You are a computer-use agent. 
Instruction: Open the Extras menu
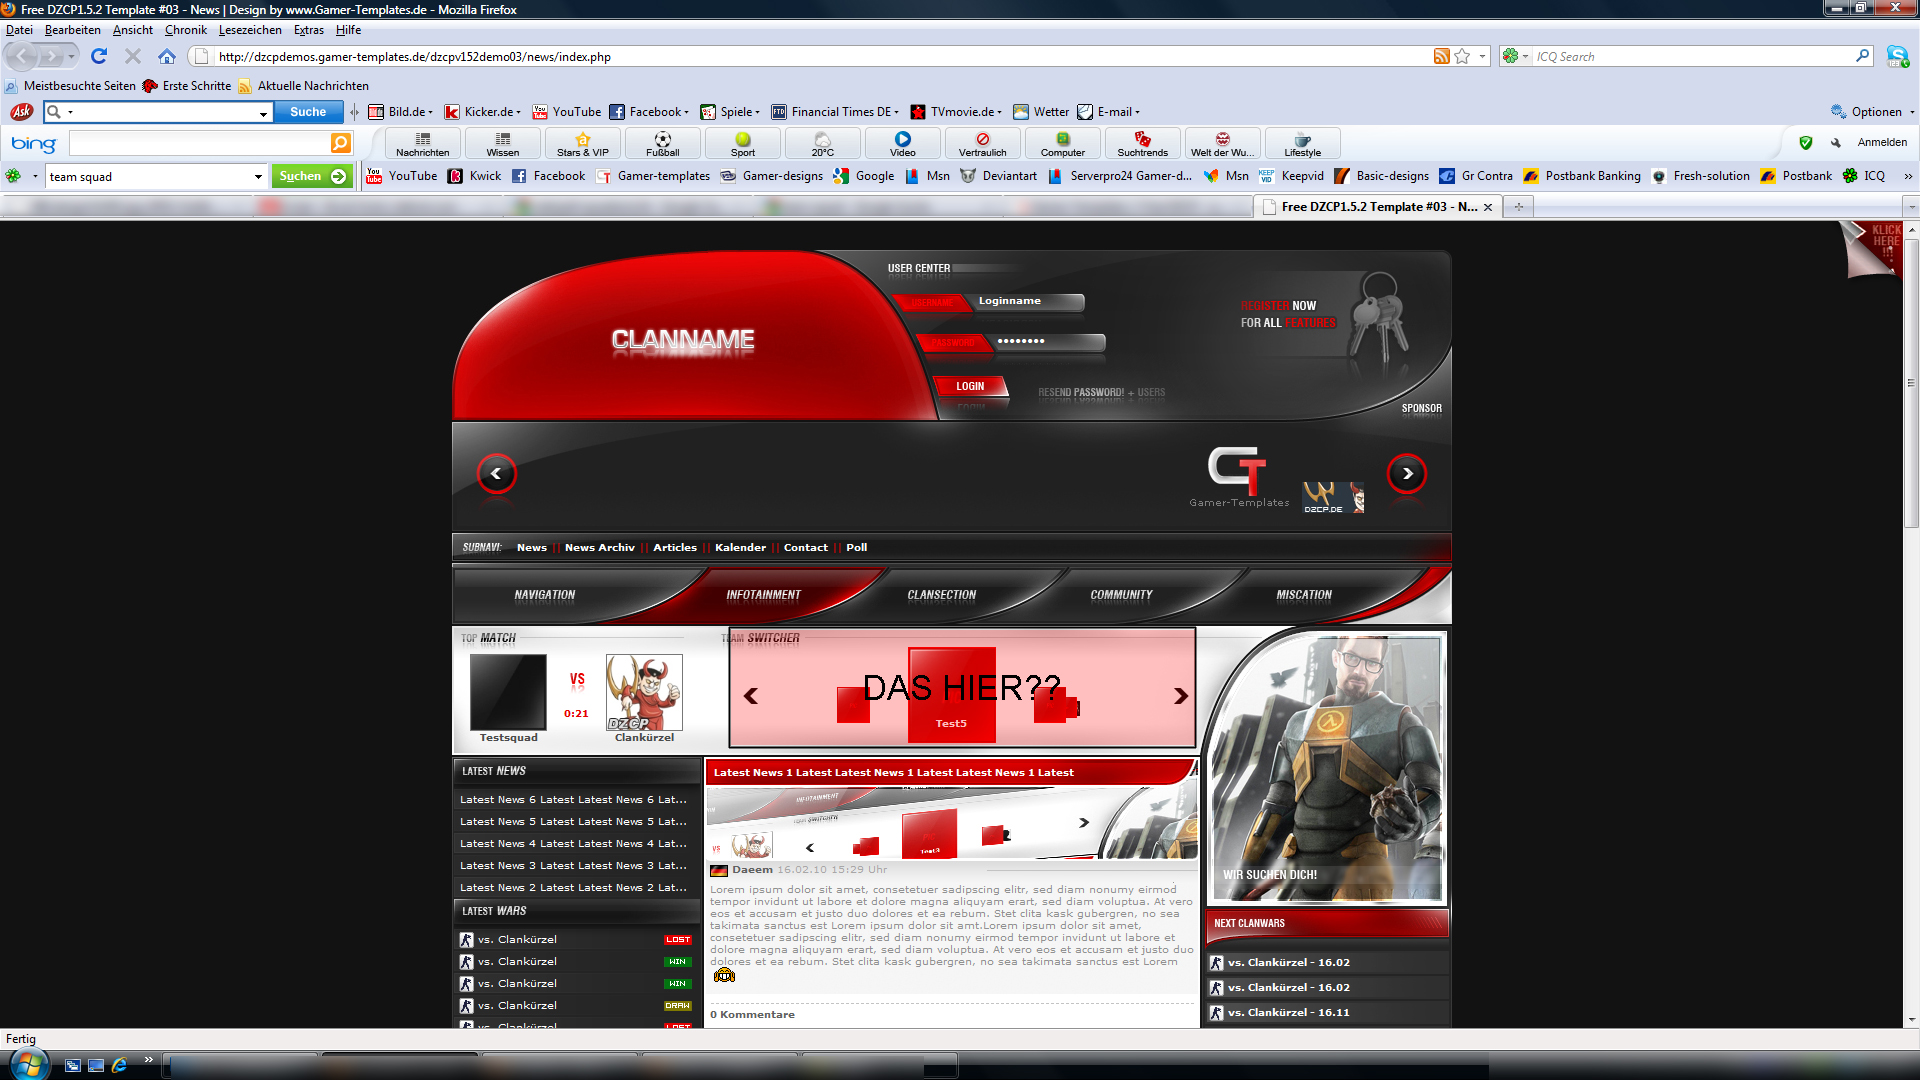(308, 30)
